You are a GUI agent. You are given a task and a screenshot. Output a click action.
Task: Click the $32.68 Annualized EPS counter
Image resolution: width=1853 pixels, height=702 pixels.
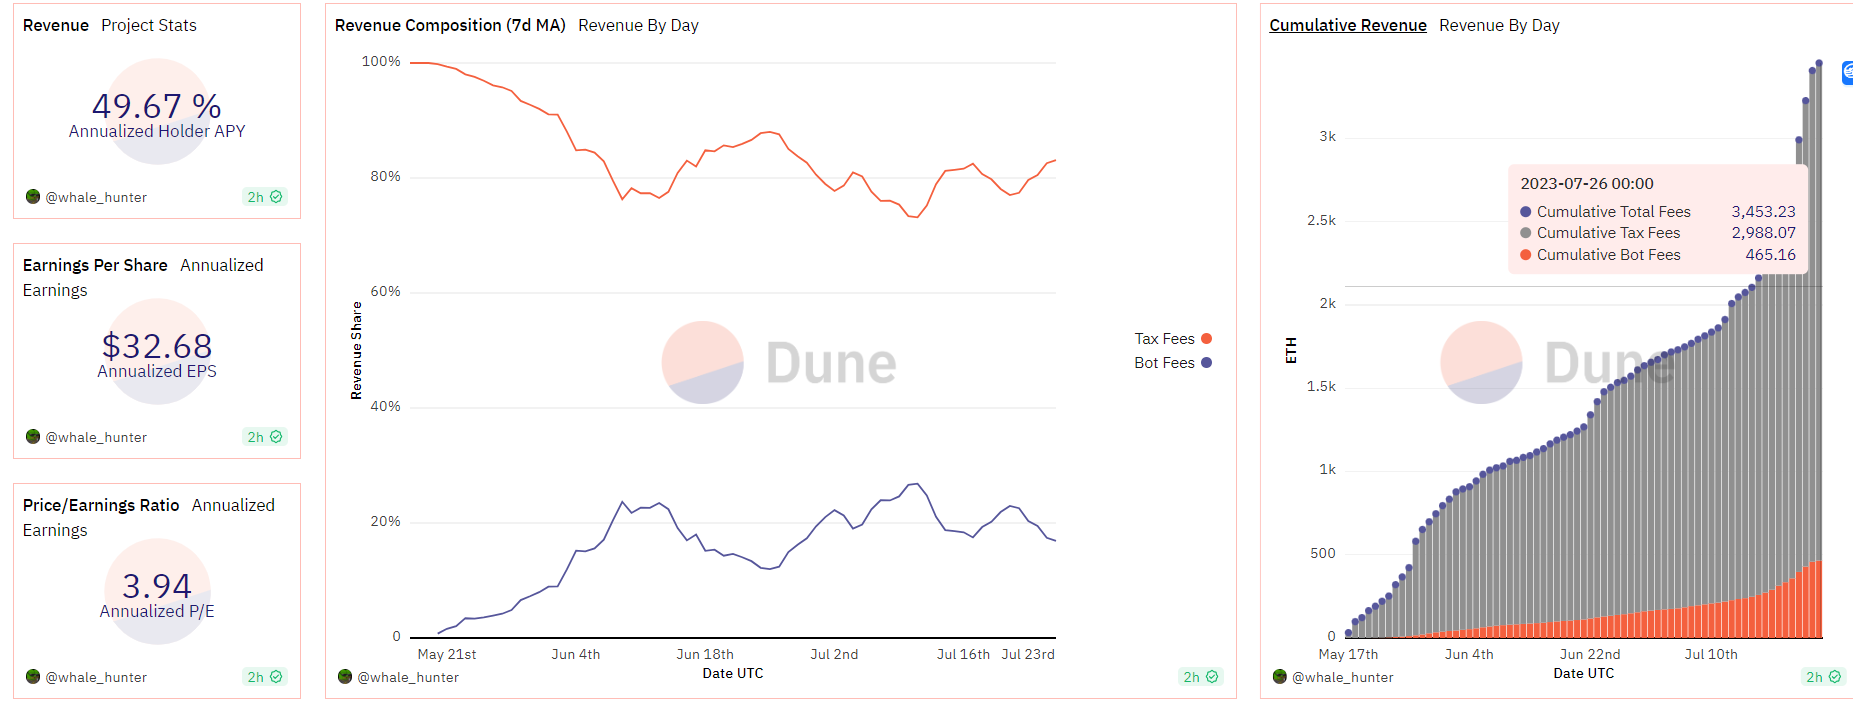157,346
